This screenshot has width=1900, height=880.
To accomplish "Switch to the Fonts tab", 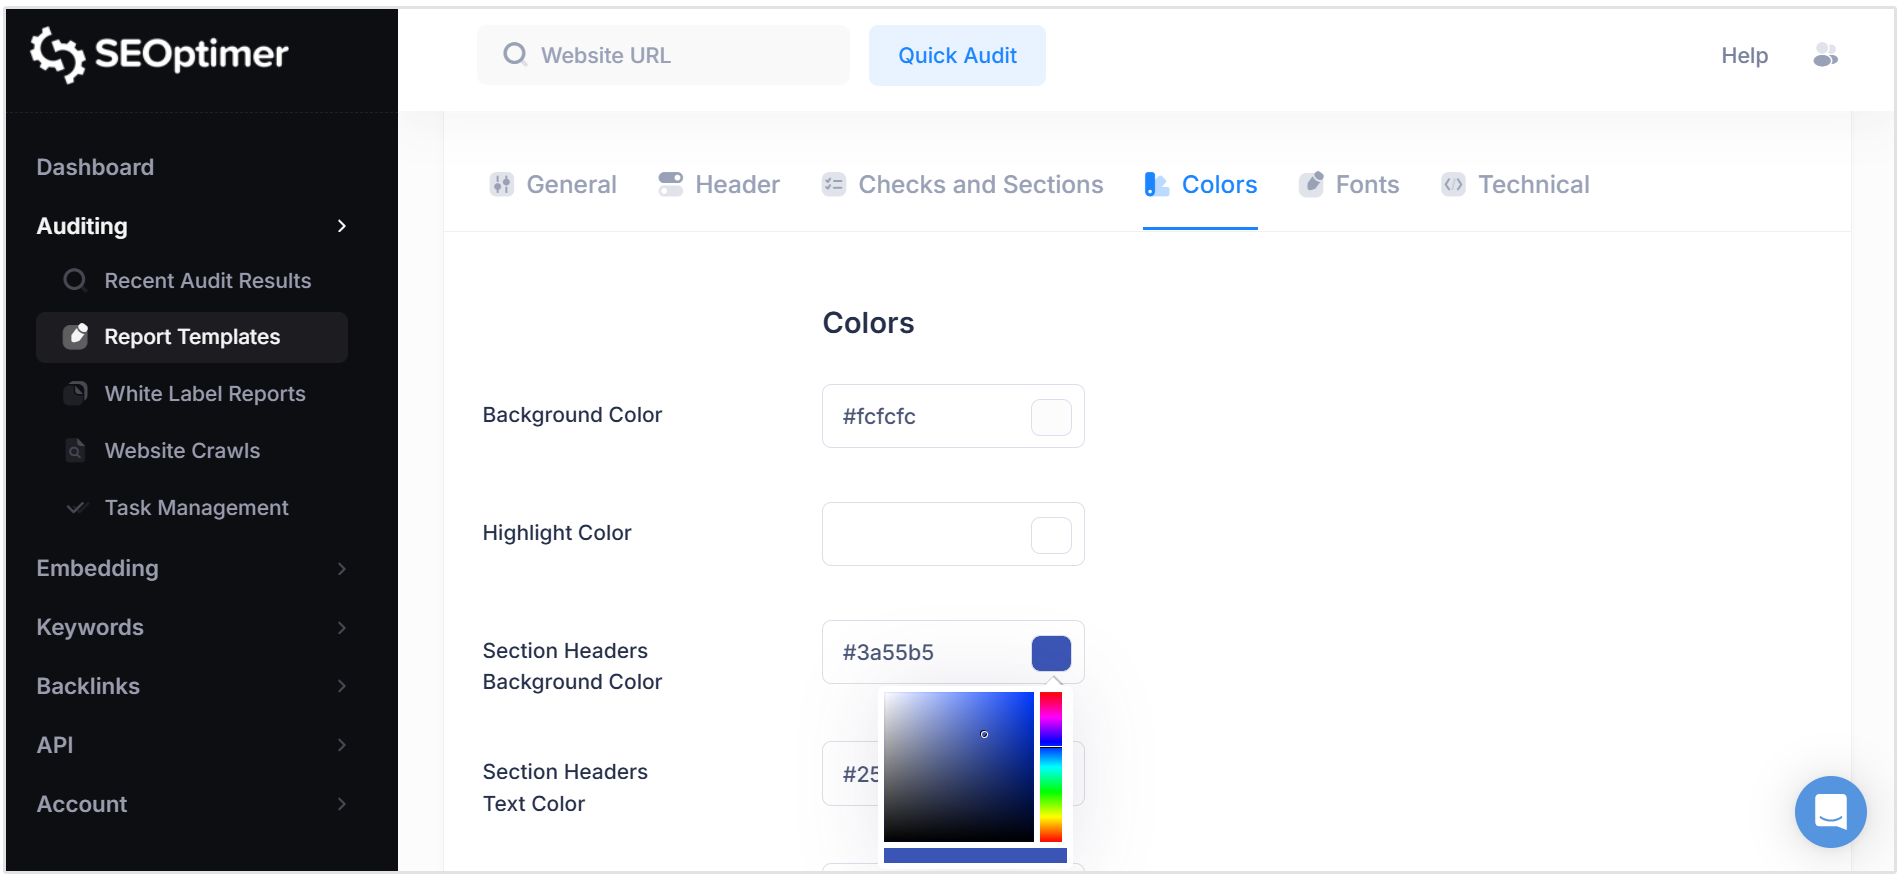I will pos(1366,184).
